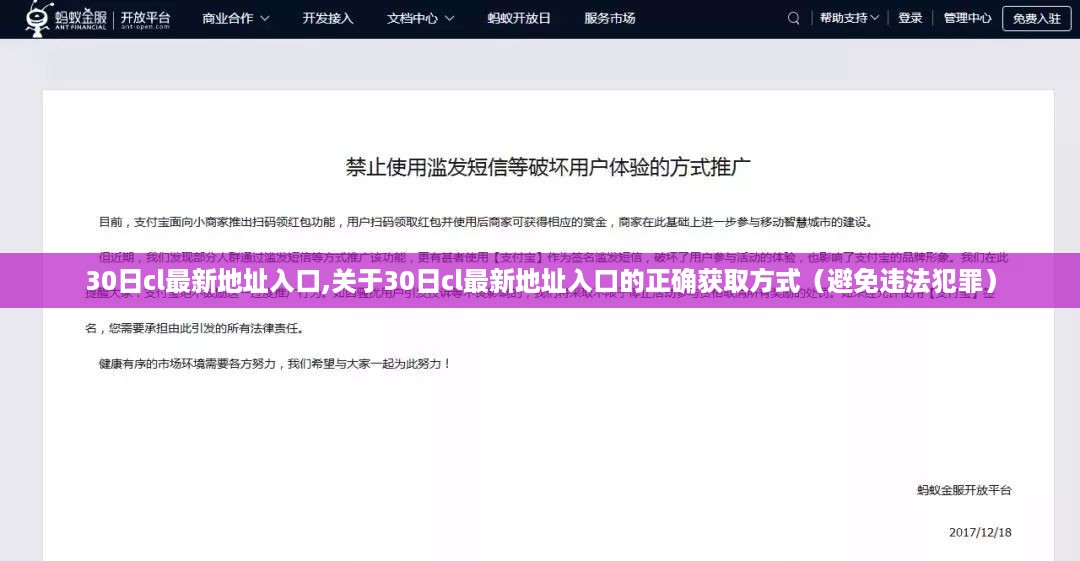Click the Ant Financial ant logo
The width and height of the screenshot is (1080, 561).
tap(38, 17)
